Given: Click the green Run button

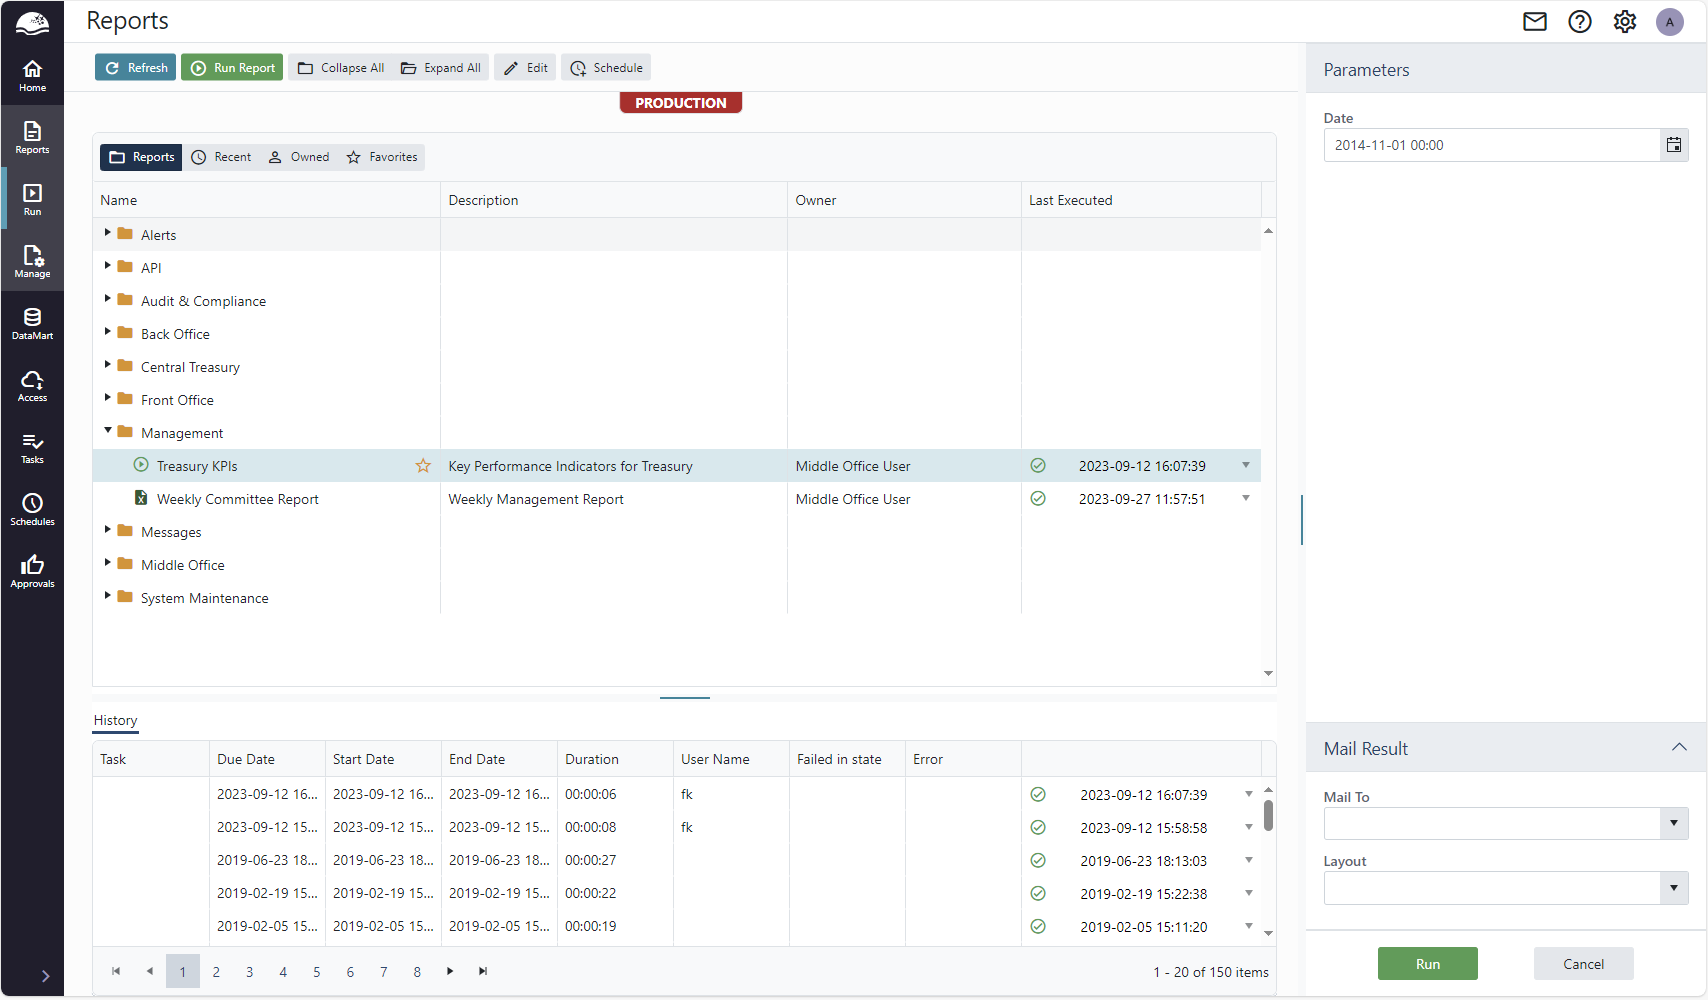Looking at the screenshot, I should pos(1427,964).
